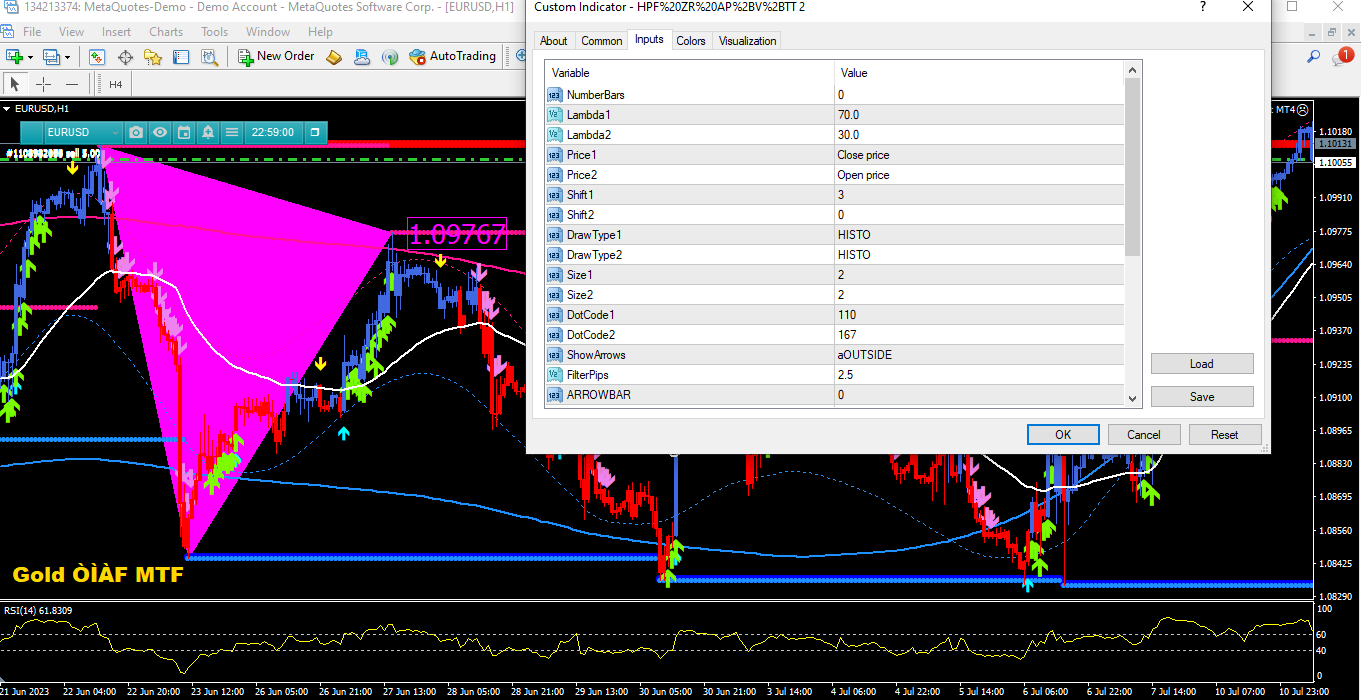Select the Lambda1 value 70.0 cell

(x=979, y=115)
